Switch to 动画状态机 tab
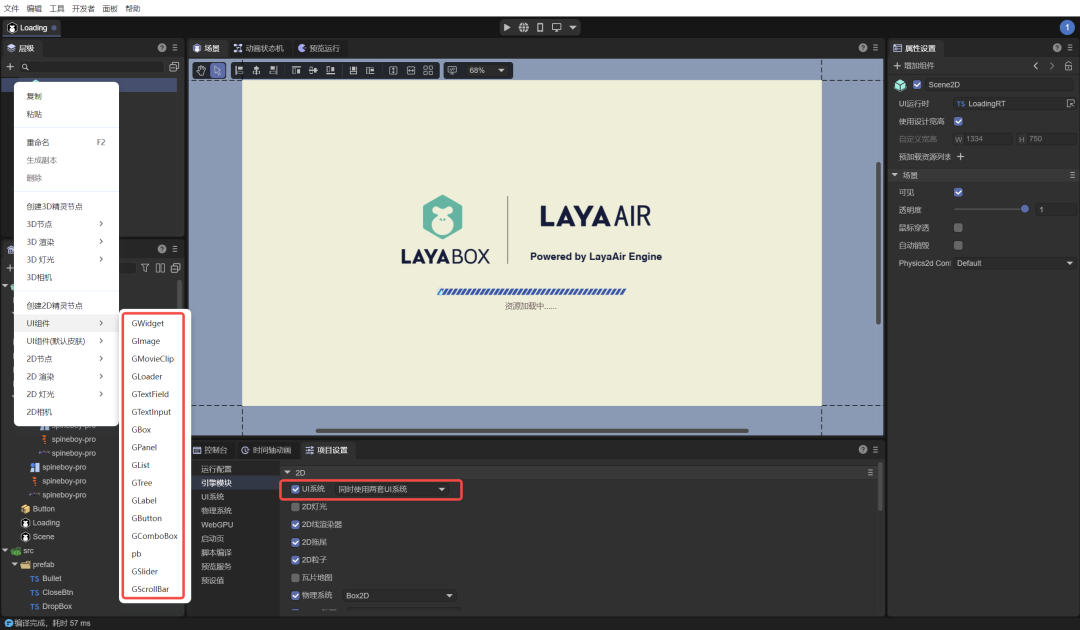Viewport: 1080px width, 630px height. [258, 48]
